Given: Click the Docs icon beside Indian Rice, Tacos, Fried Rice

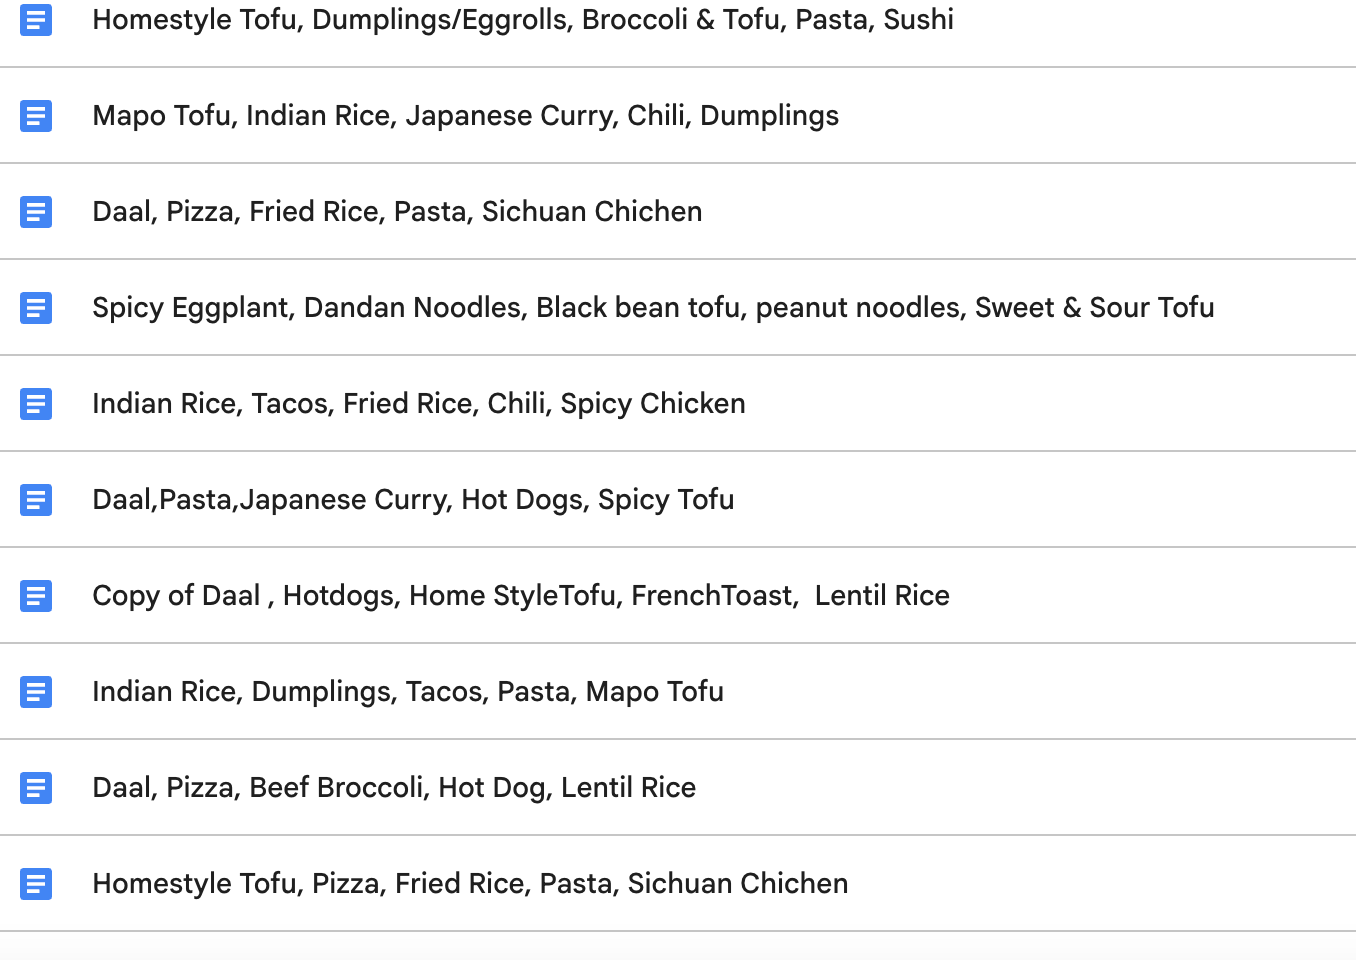Looking at the screenshot, I should click(x=36, y=404).
